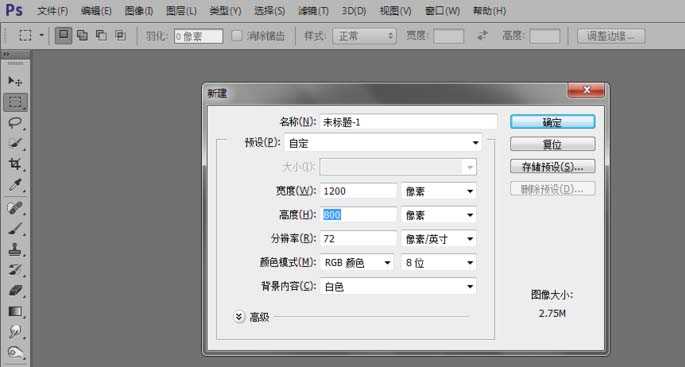Click the 高度(H) value field
Image resolution: width=685 pixels, height=367 pixels.
click(x=358, y=215)
